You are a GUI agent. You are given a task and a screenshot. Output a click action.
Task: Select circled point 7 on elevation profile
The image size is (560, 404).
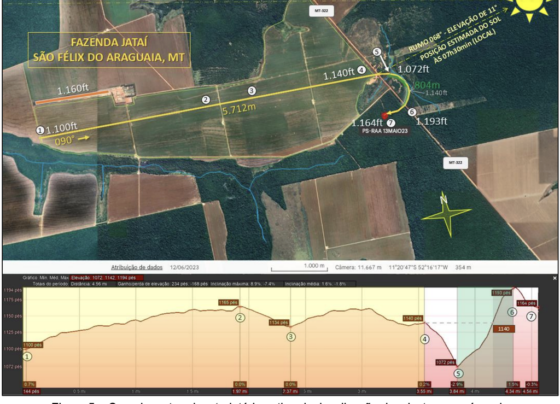point(531,316)
